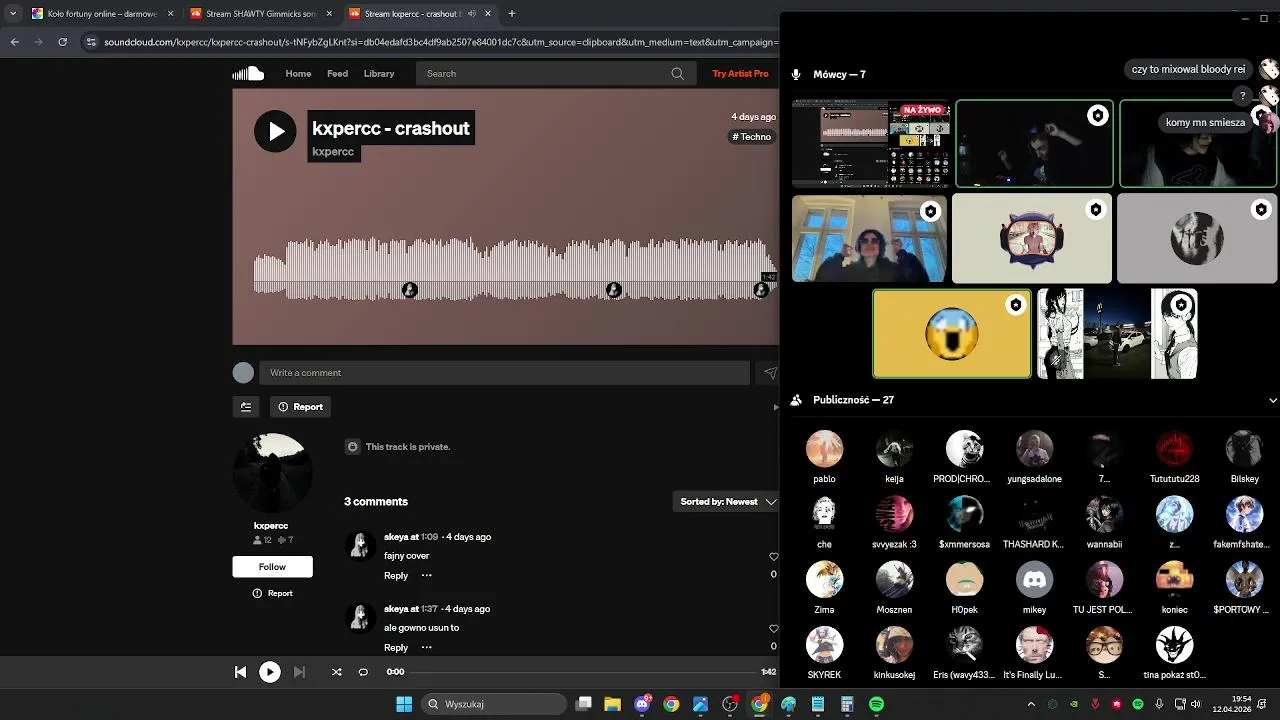
Task: Open kxpercc artist link under track title
Action: (333, 152)
